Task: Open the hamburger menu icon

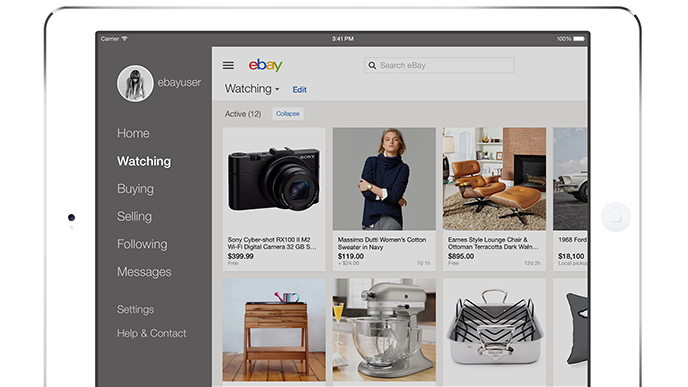Action: [228, 65]
